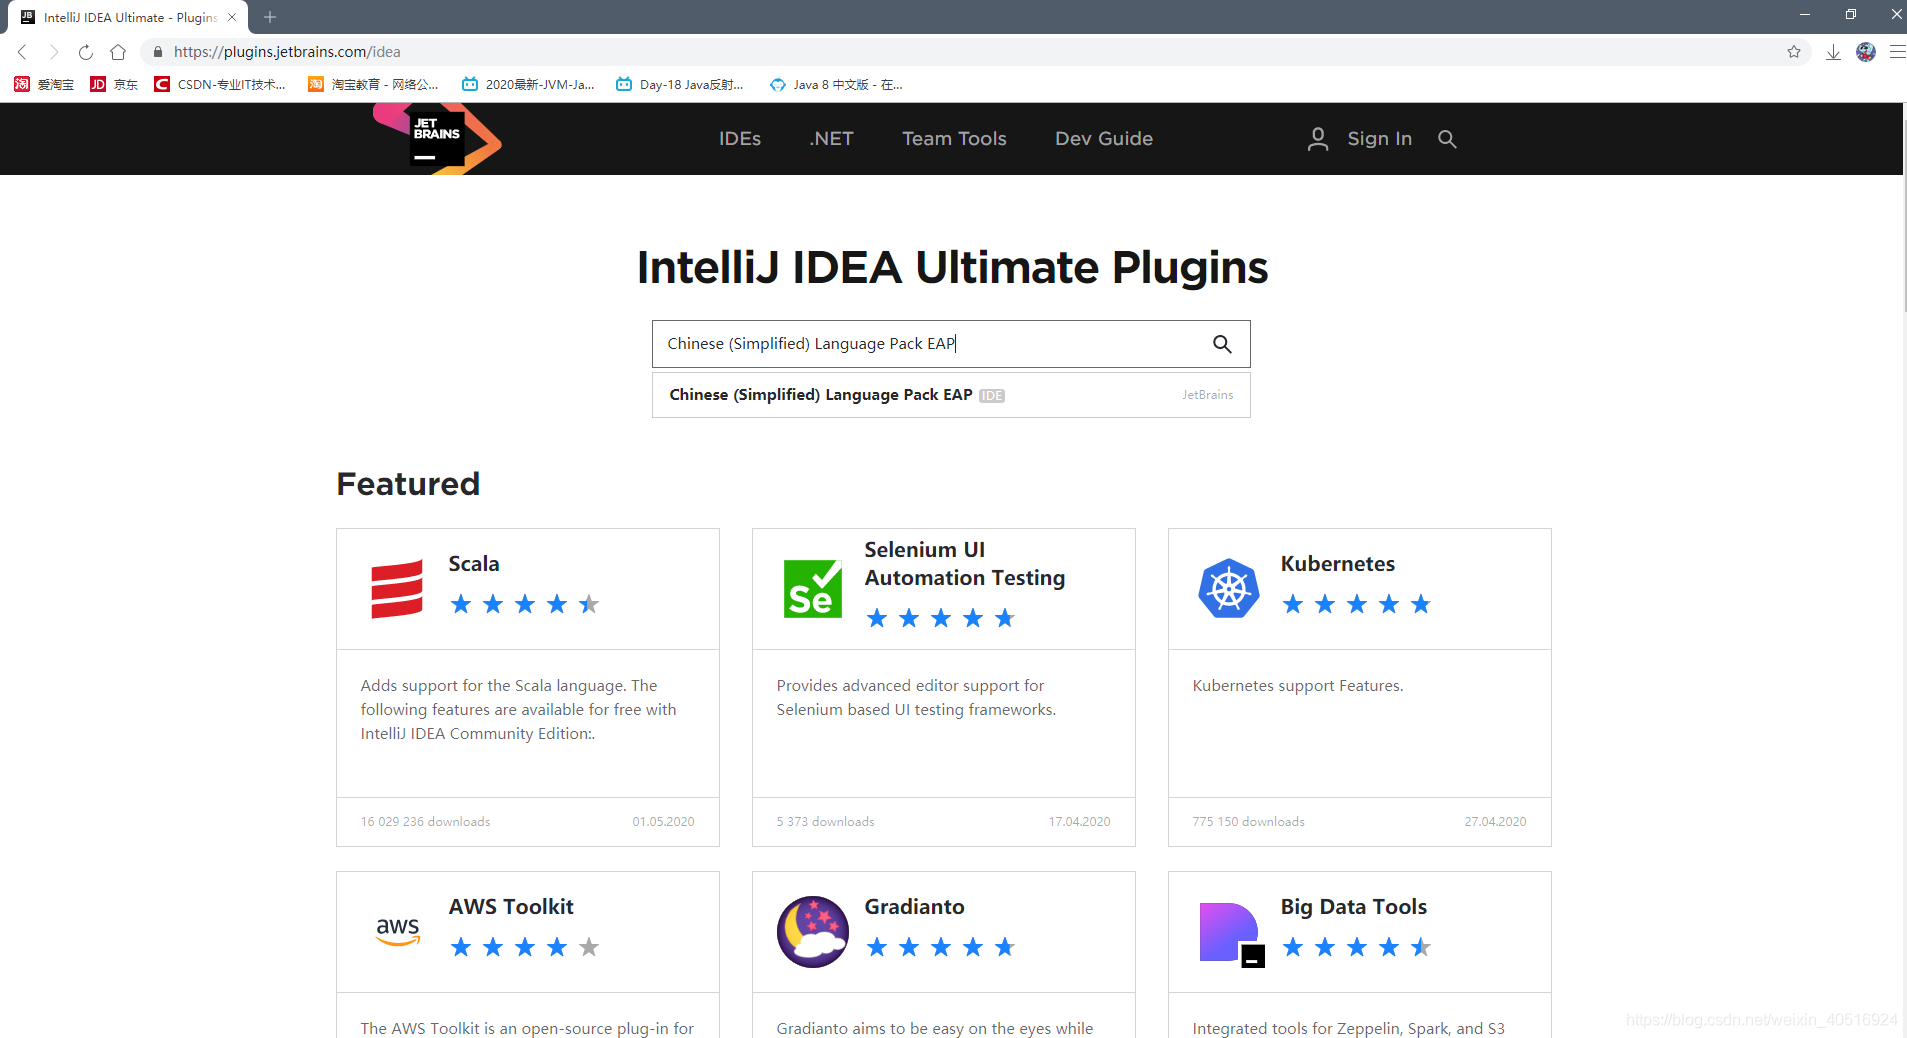The width and height of the screenshot is (1907, 1038).
Task: Click the date 01.05.2020
Action: tap(663, 822)
